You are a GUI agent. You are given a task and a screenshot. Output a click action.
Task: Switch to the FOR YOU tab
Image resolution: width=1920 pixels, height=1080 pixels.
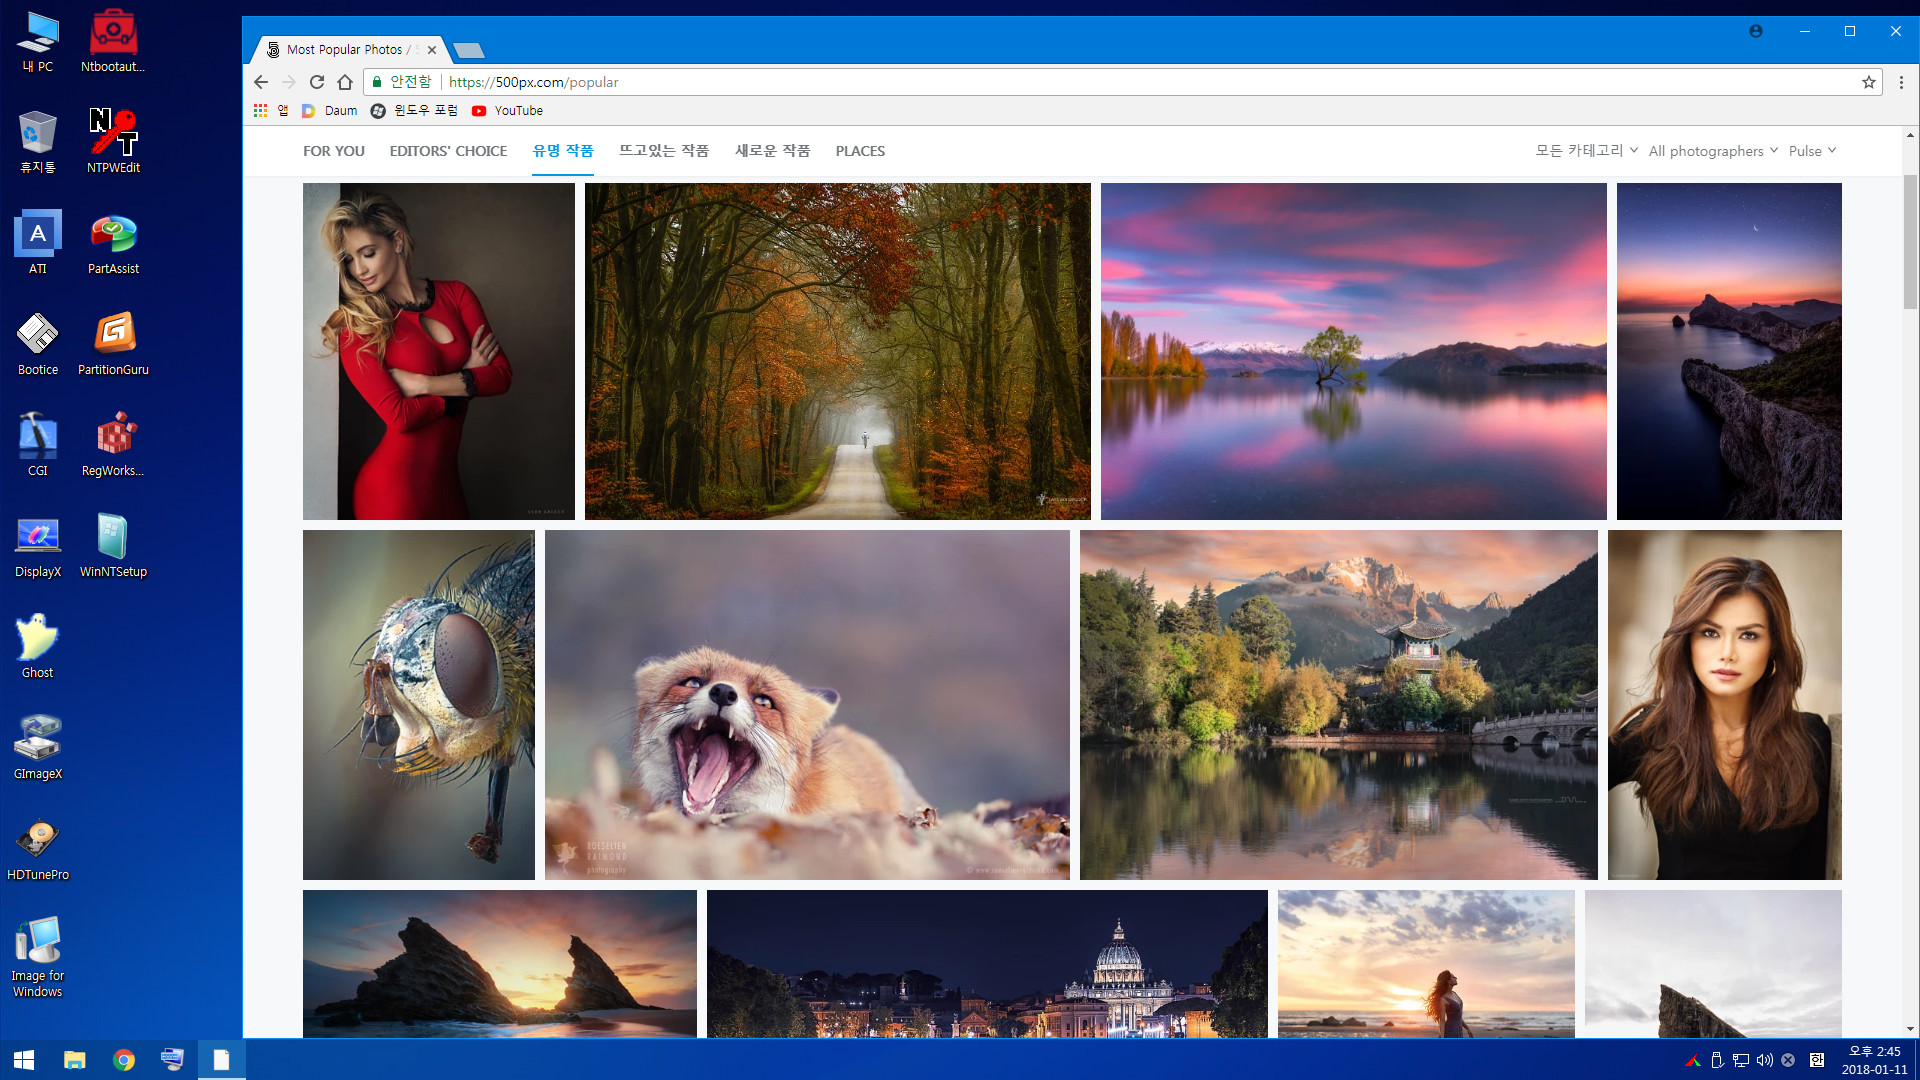click(334, 151)
